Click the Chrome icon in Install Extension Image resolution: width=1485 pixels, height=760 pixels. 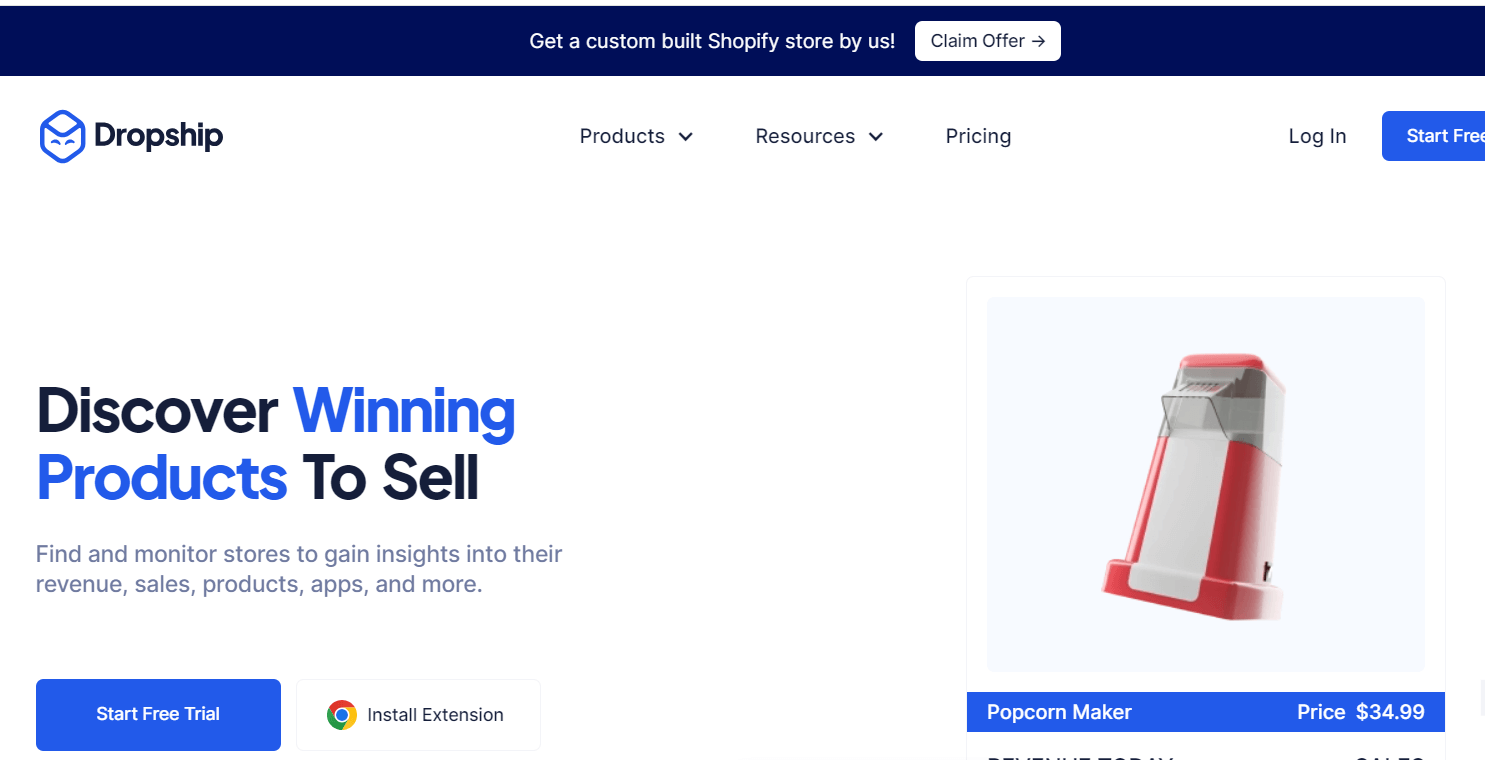342,715
